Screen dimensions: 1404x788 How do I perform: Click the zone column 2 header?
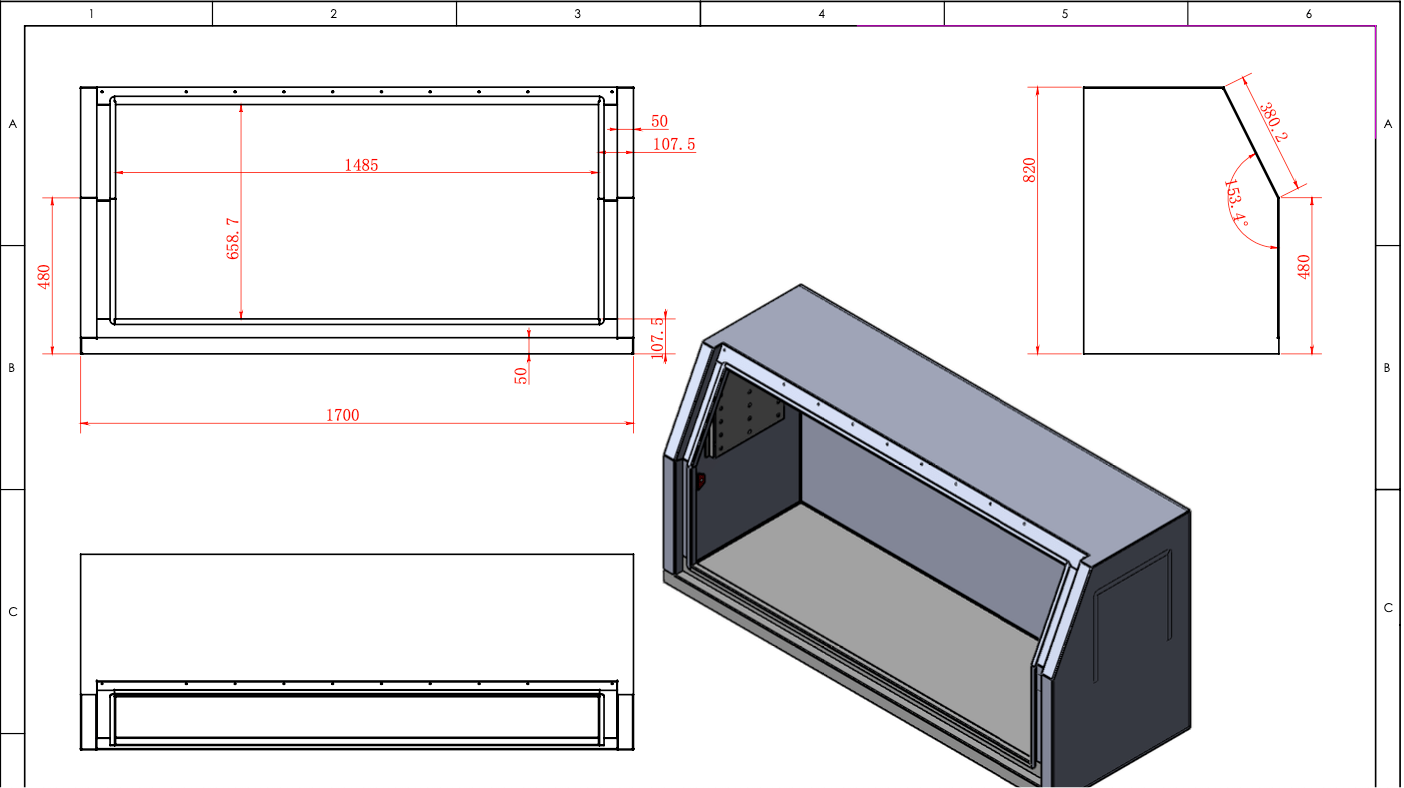click(x=334, y=14)
